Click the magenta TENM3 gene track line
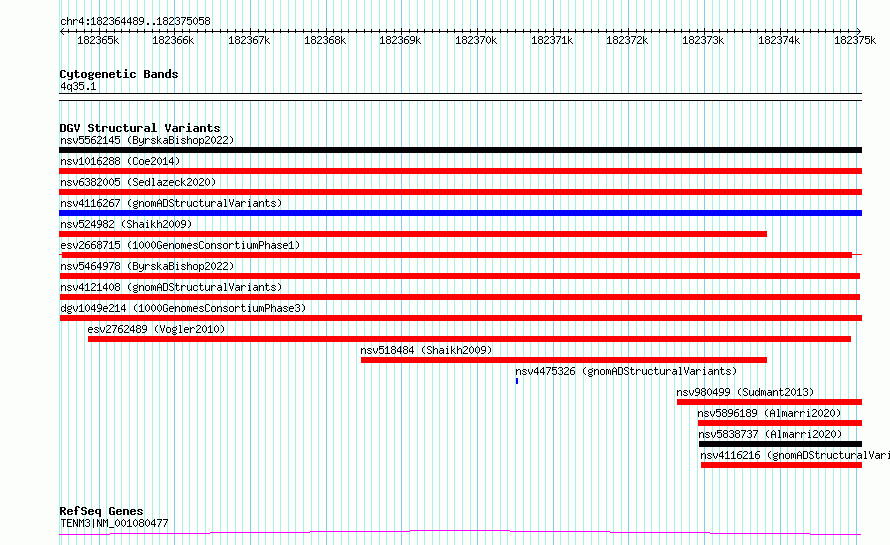The image size is (890, 545). 460,533
